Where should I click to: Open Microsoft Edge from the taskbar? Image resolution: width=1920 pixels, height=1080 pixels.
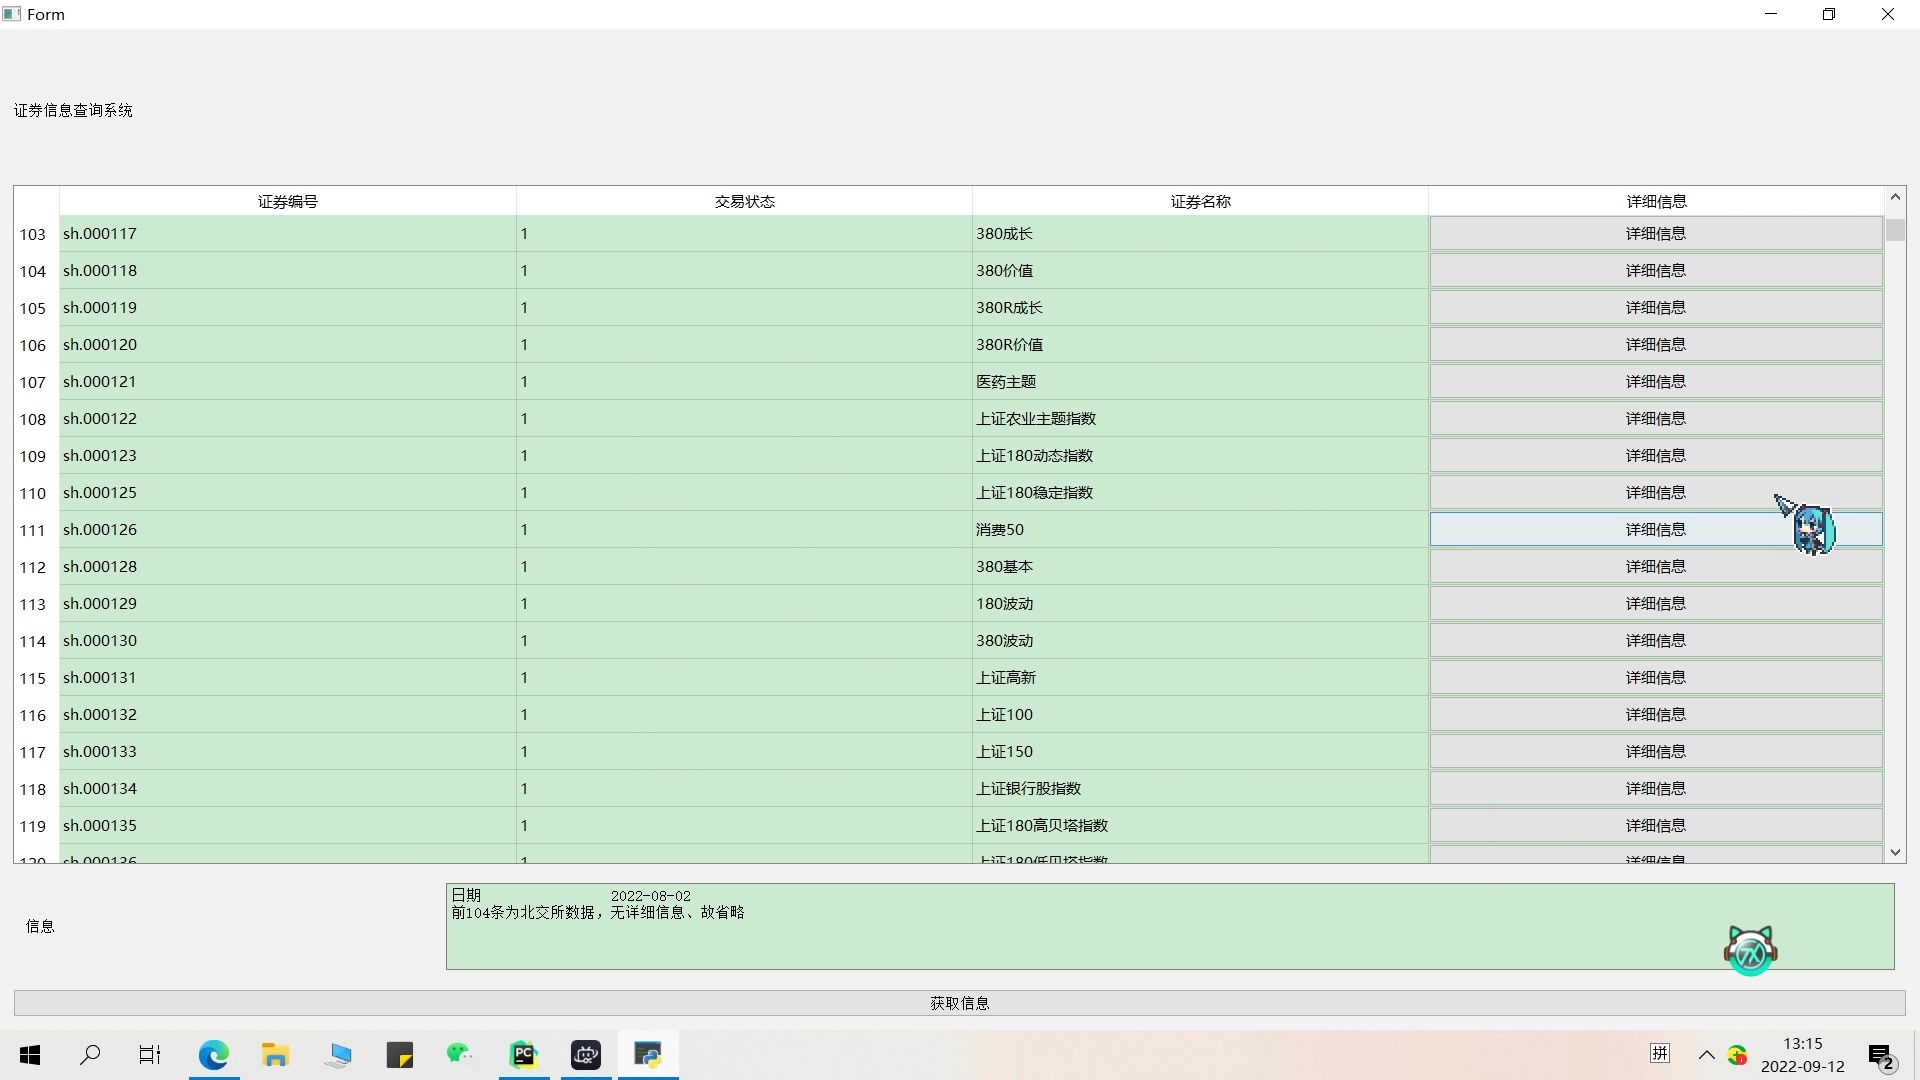213,1055
